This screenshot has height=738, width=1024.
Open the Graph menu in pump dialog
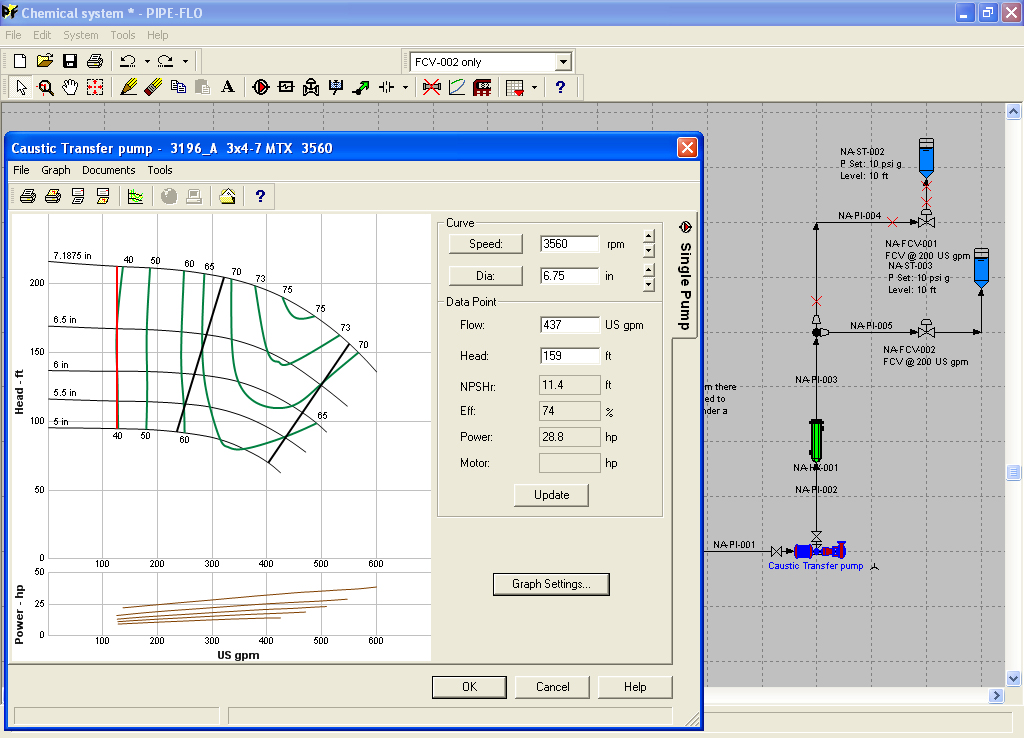[x=56, y=170]
